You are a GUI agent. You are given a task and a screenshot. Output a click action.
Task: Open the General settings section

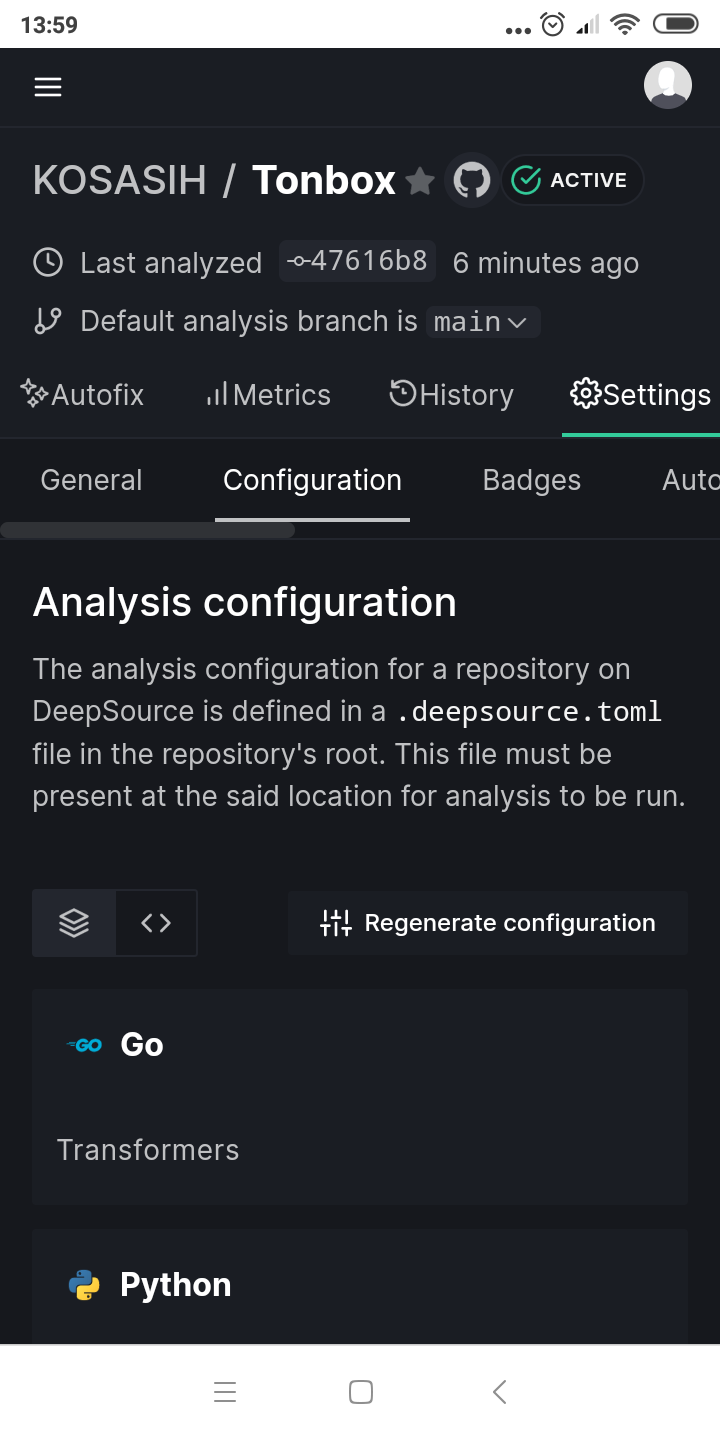click(91, 481)
